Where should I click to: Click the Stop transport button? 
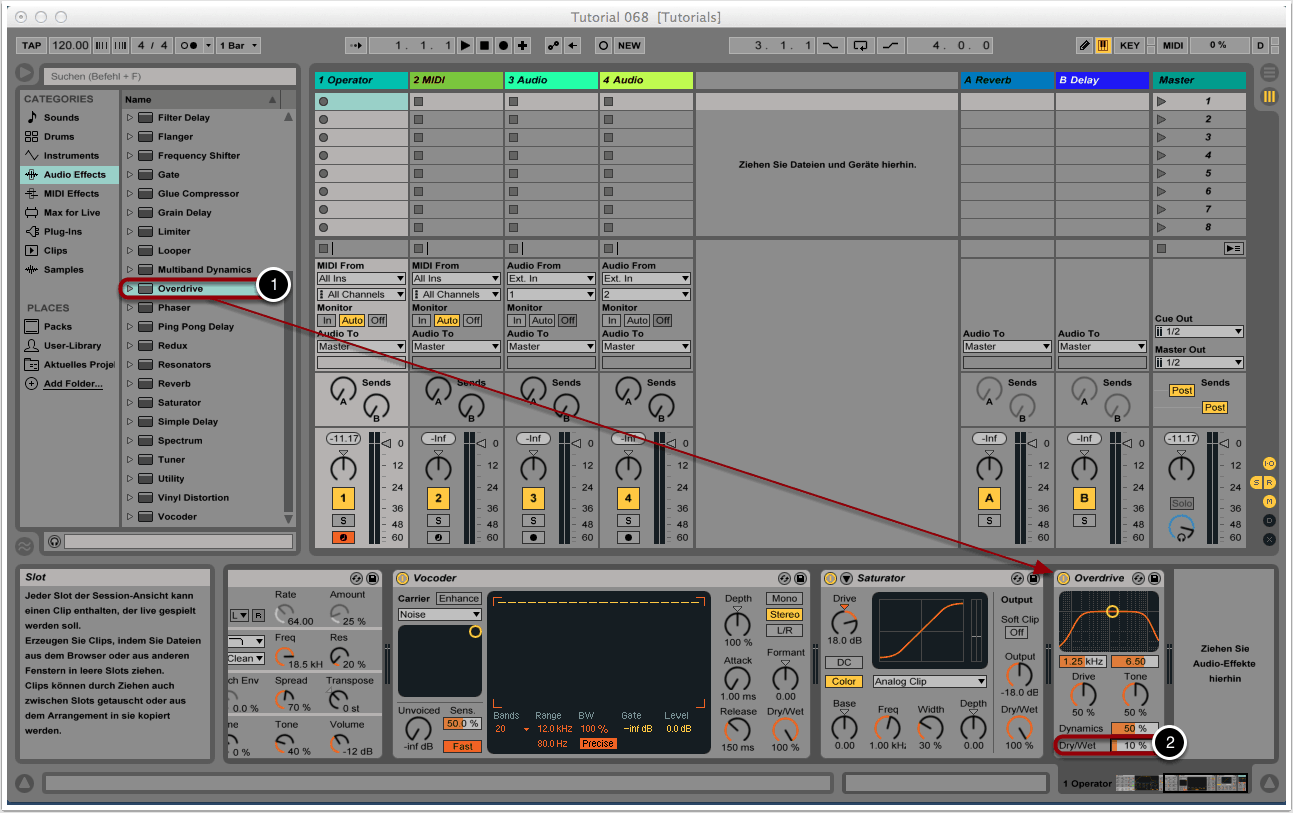click(x=484, y=46)
